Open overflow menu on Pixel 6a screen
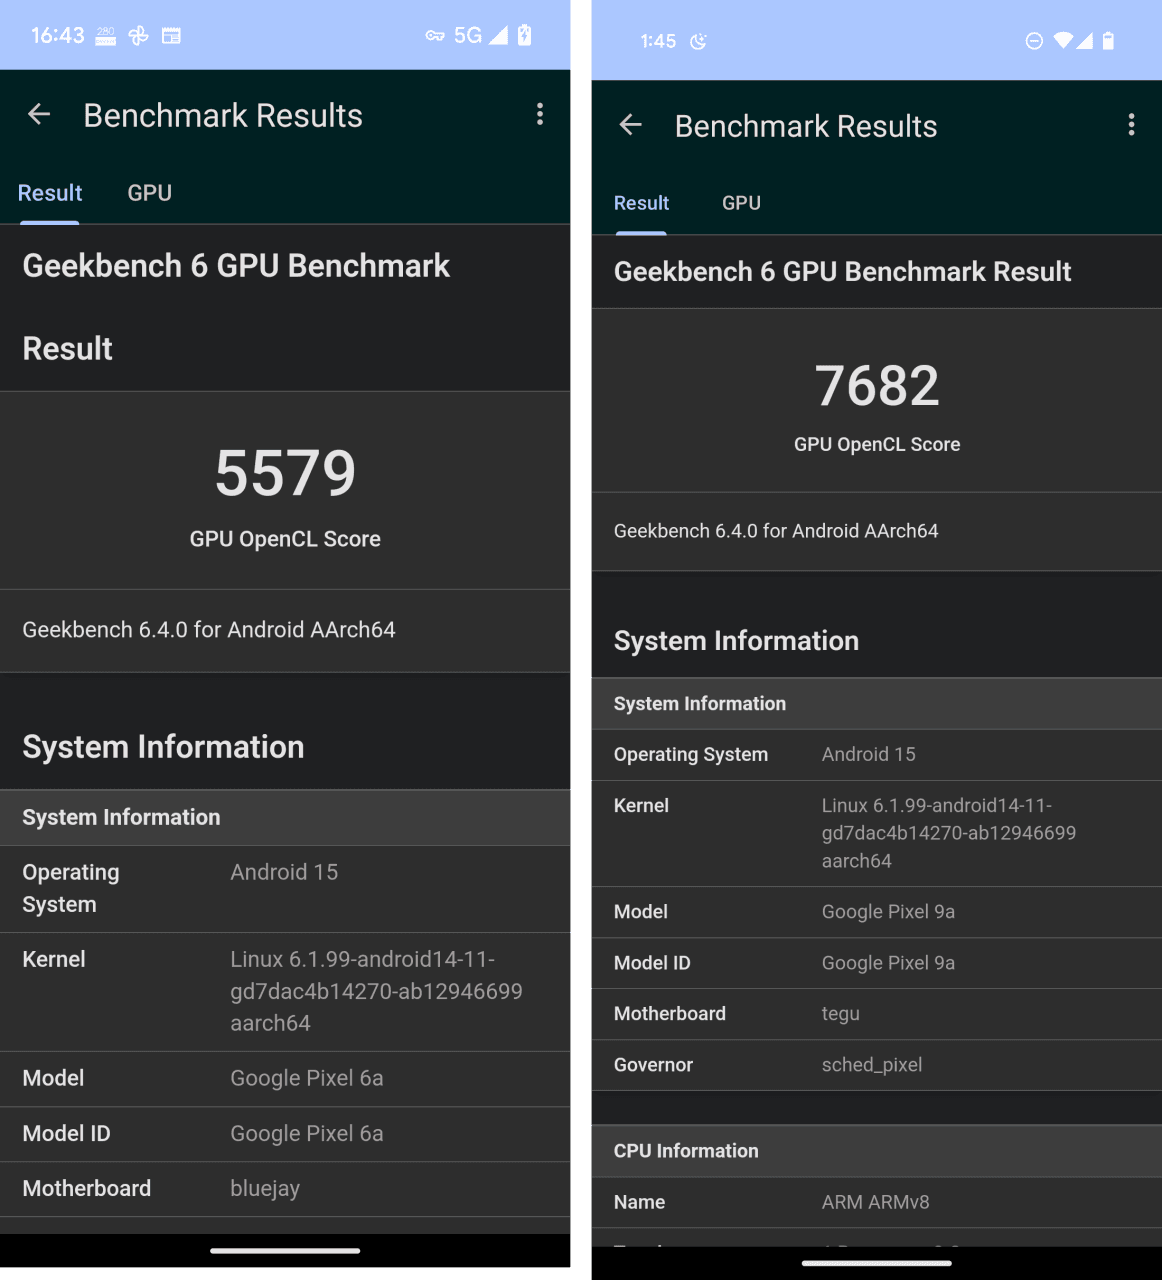The image size is (1162, 1280). point(540,114)
